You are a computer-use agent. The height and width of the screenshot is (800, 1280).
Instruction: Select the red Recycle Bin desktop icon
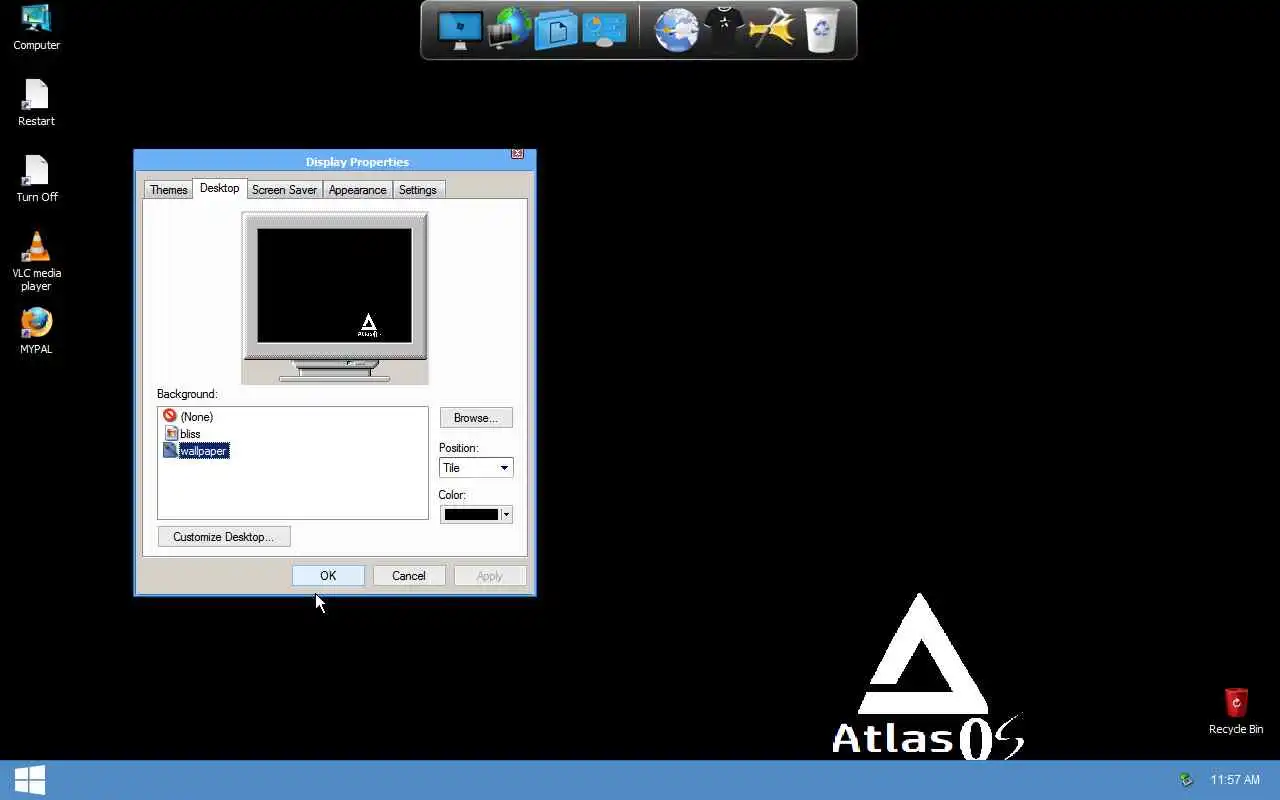[x=1236, y=711]
